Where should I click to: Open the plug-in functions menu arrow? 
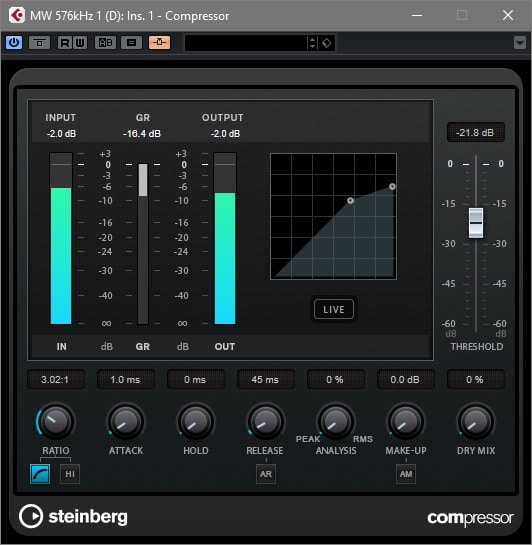[x=519, y=43]
